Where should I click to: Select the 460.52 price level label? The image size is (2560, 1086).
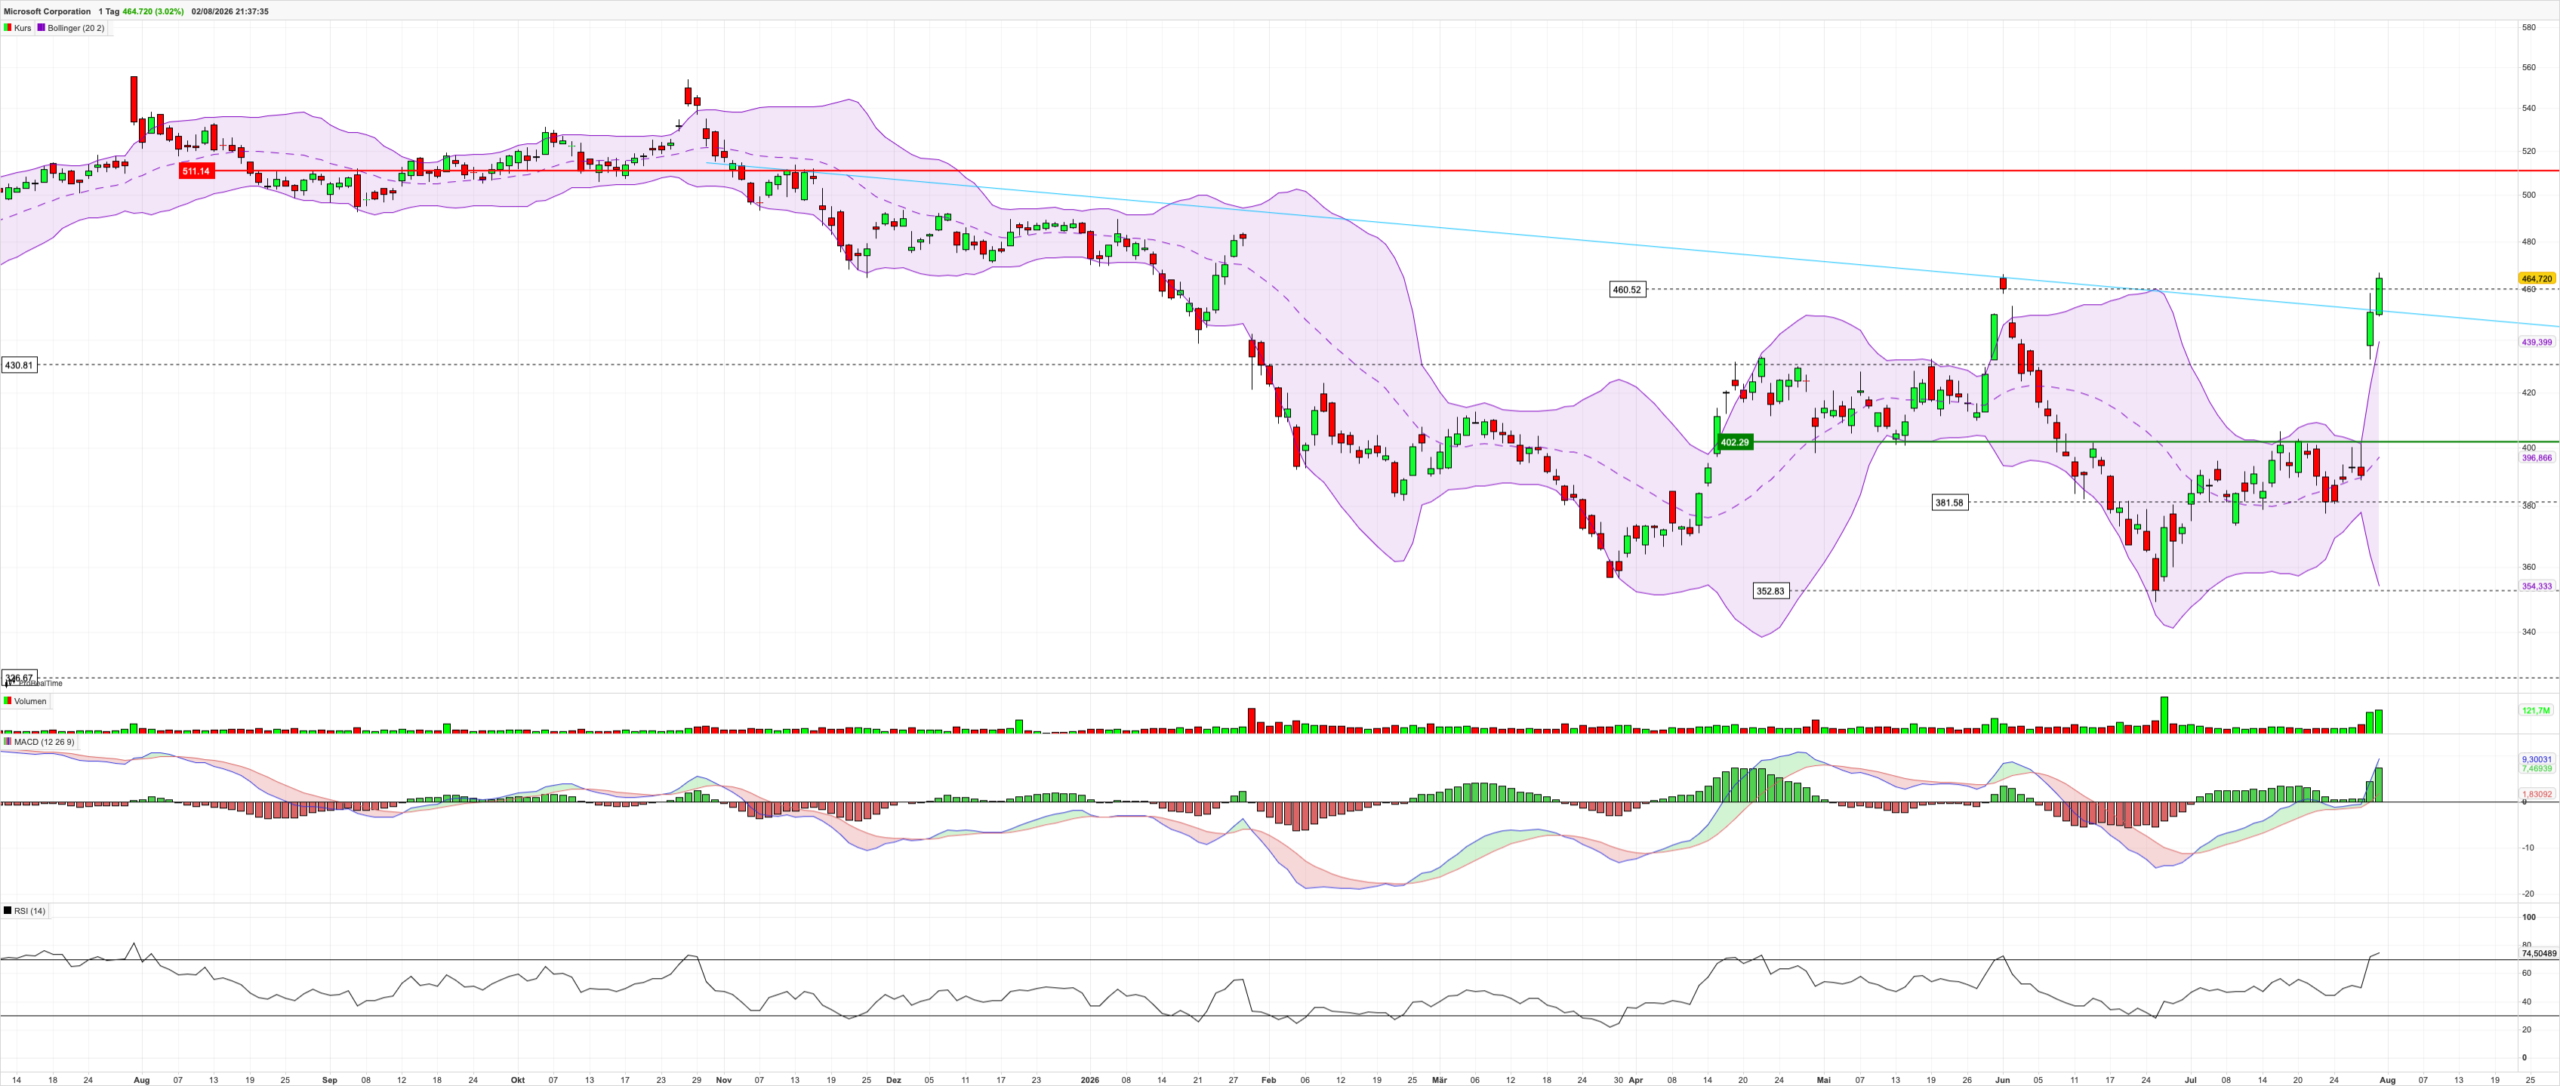[1627, 289]
